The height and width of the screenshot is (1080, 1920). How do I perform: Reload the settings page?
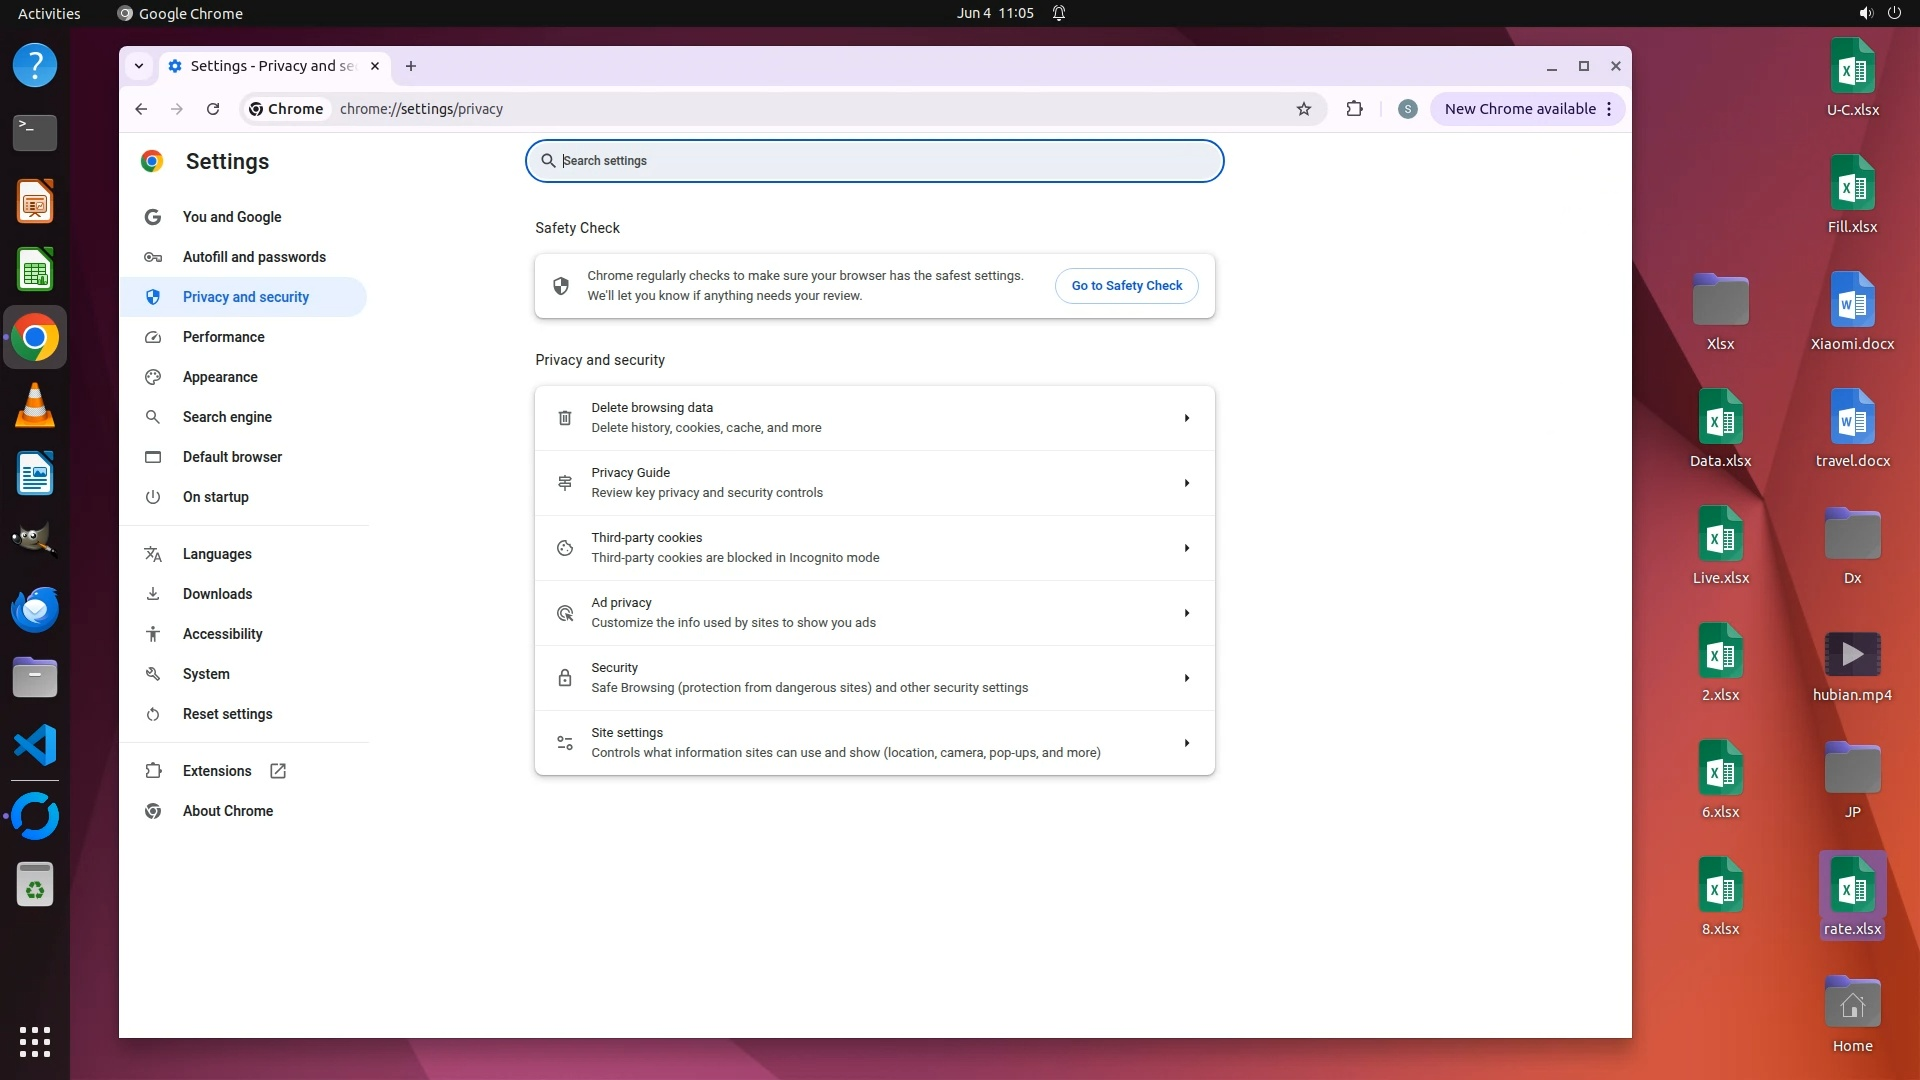click(x=213, y=109)
